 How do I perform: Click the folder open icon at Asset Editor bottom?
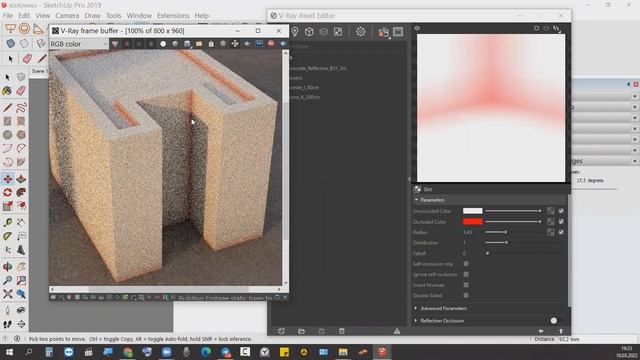click(301, 331)
